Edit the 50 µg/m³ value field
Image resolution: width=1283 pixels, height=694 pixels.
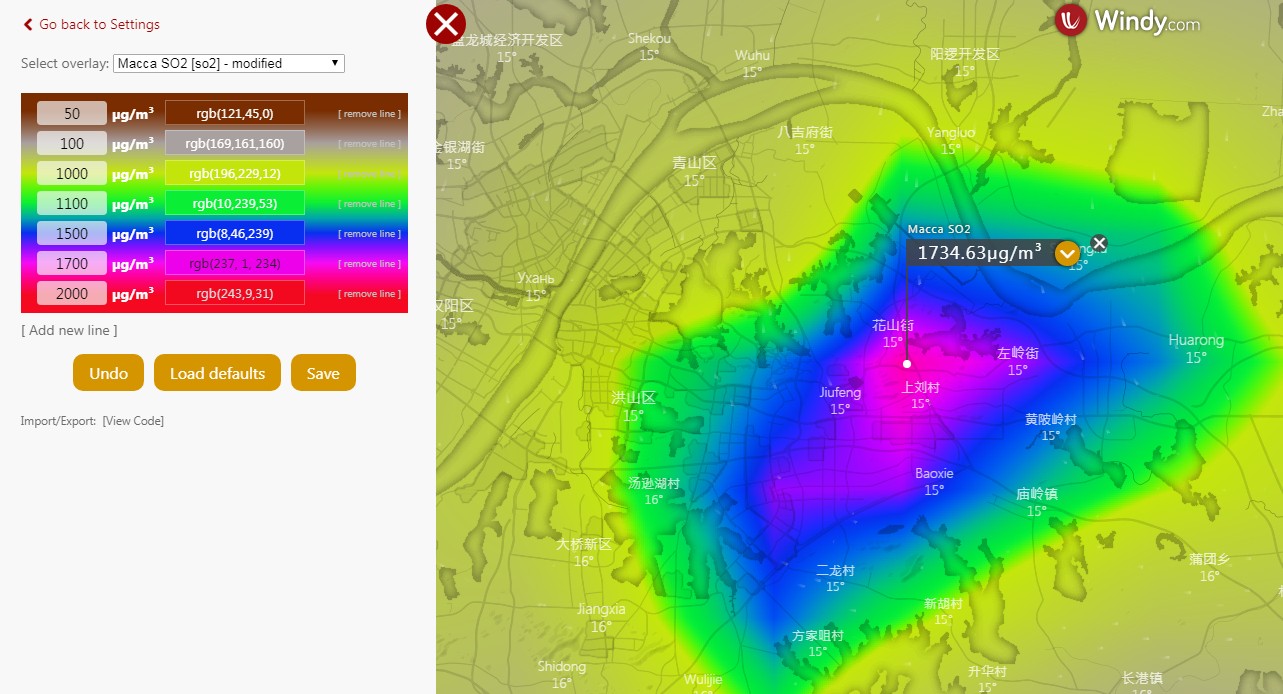click(x=72, y=113)
